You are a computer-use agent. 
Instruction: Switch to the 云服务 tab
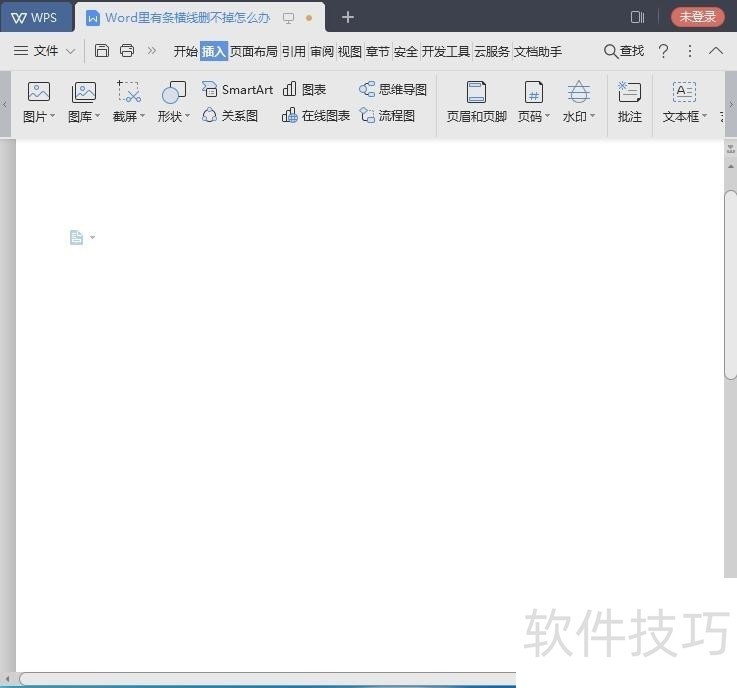pos(492,51)
